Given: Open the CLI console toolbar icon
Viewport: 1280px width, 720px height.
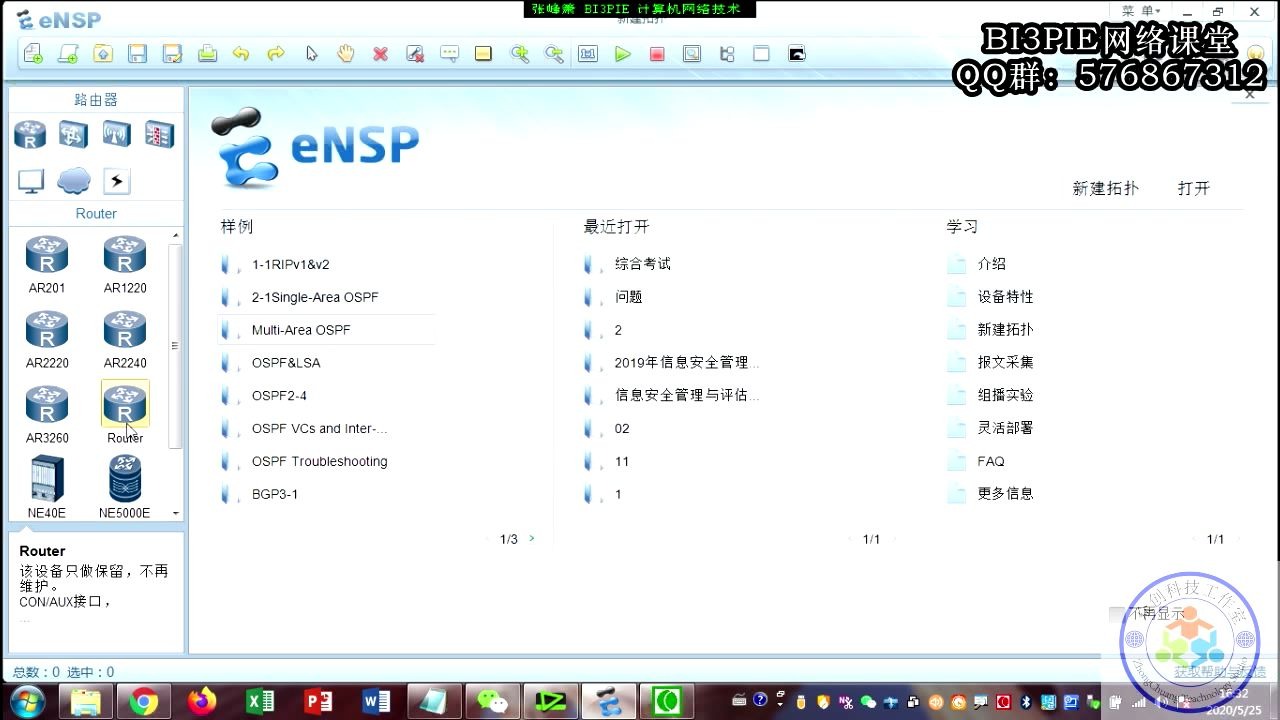Looking at the screenshot, I should pyautogui.click(x=797, y=54).
